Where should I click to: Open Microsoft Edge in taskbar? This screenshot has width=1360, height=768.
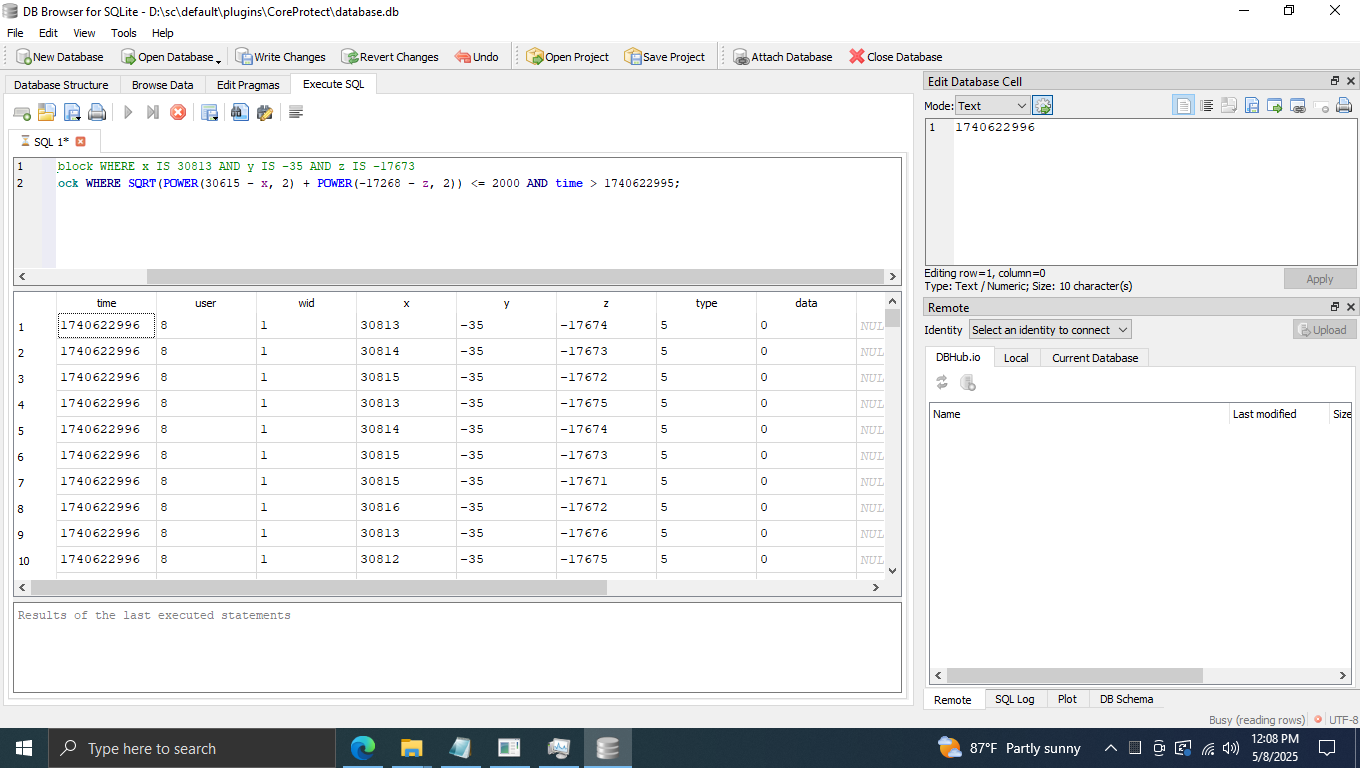(362, 748)
